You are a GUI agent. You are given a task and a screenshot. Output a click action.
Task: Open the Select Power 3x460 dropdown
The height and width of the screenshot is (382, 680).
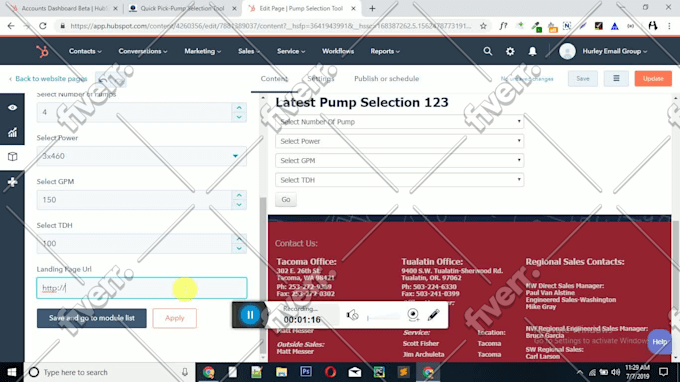tap(141, 156)
